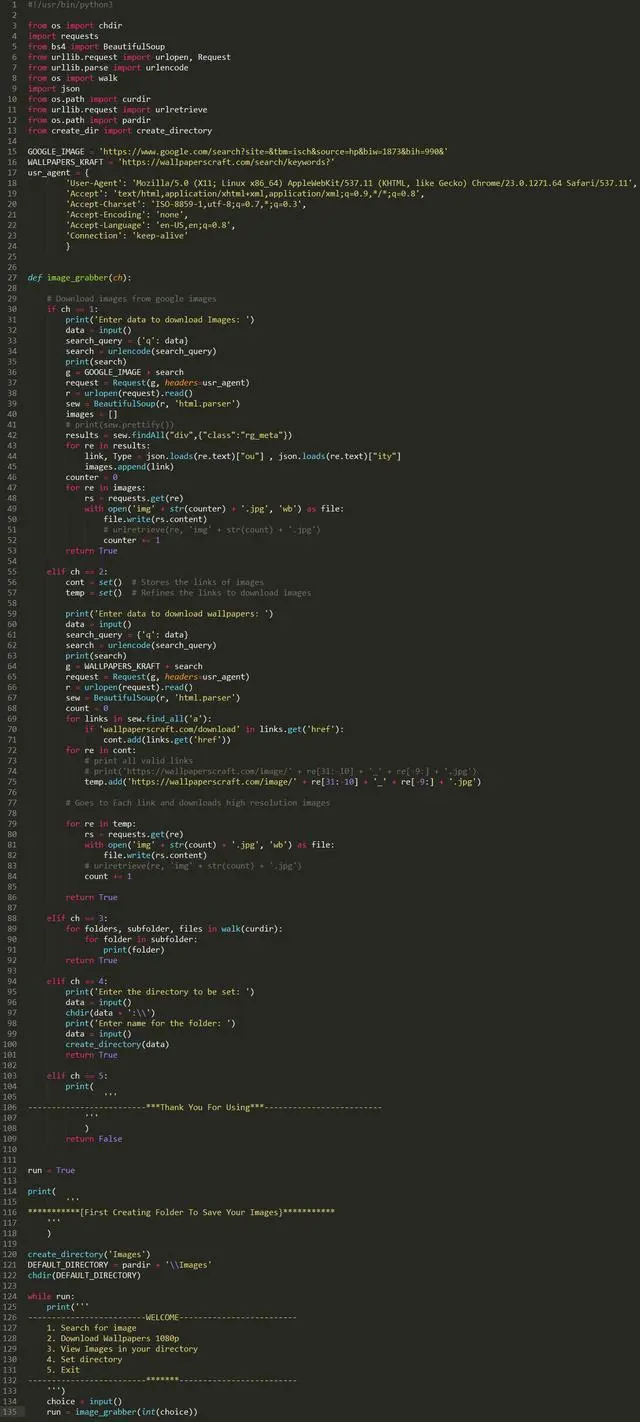Click the 'elif ch == 3:' branch
The height and width of the screenshot is (1422, 640).
pos(77,918)
